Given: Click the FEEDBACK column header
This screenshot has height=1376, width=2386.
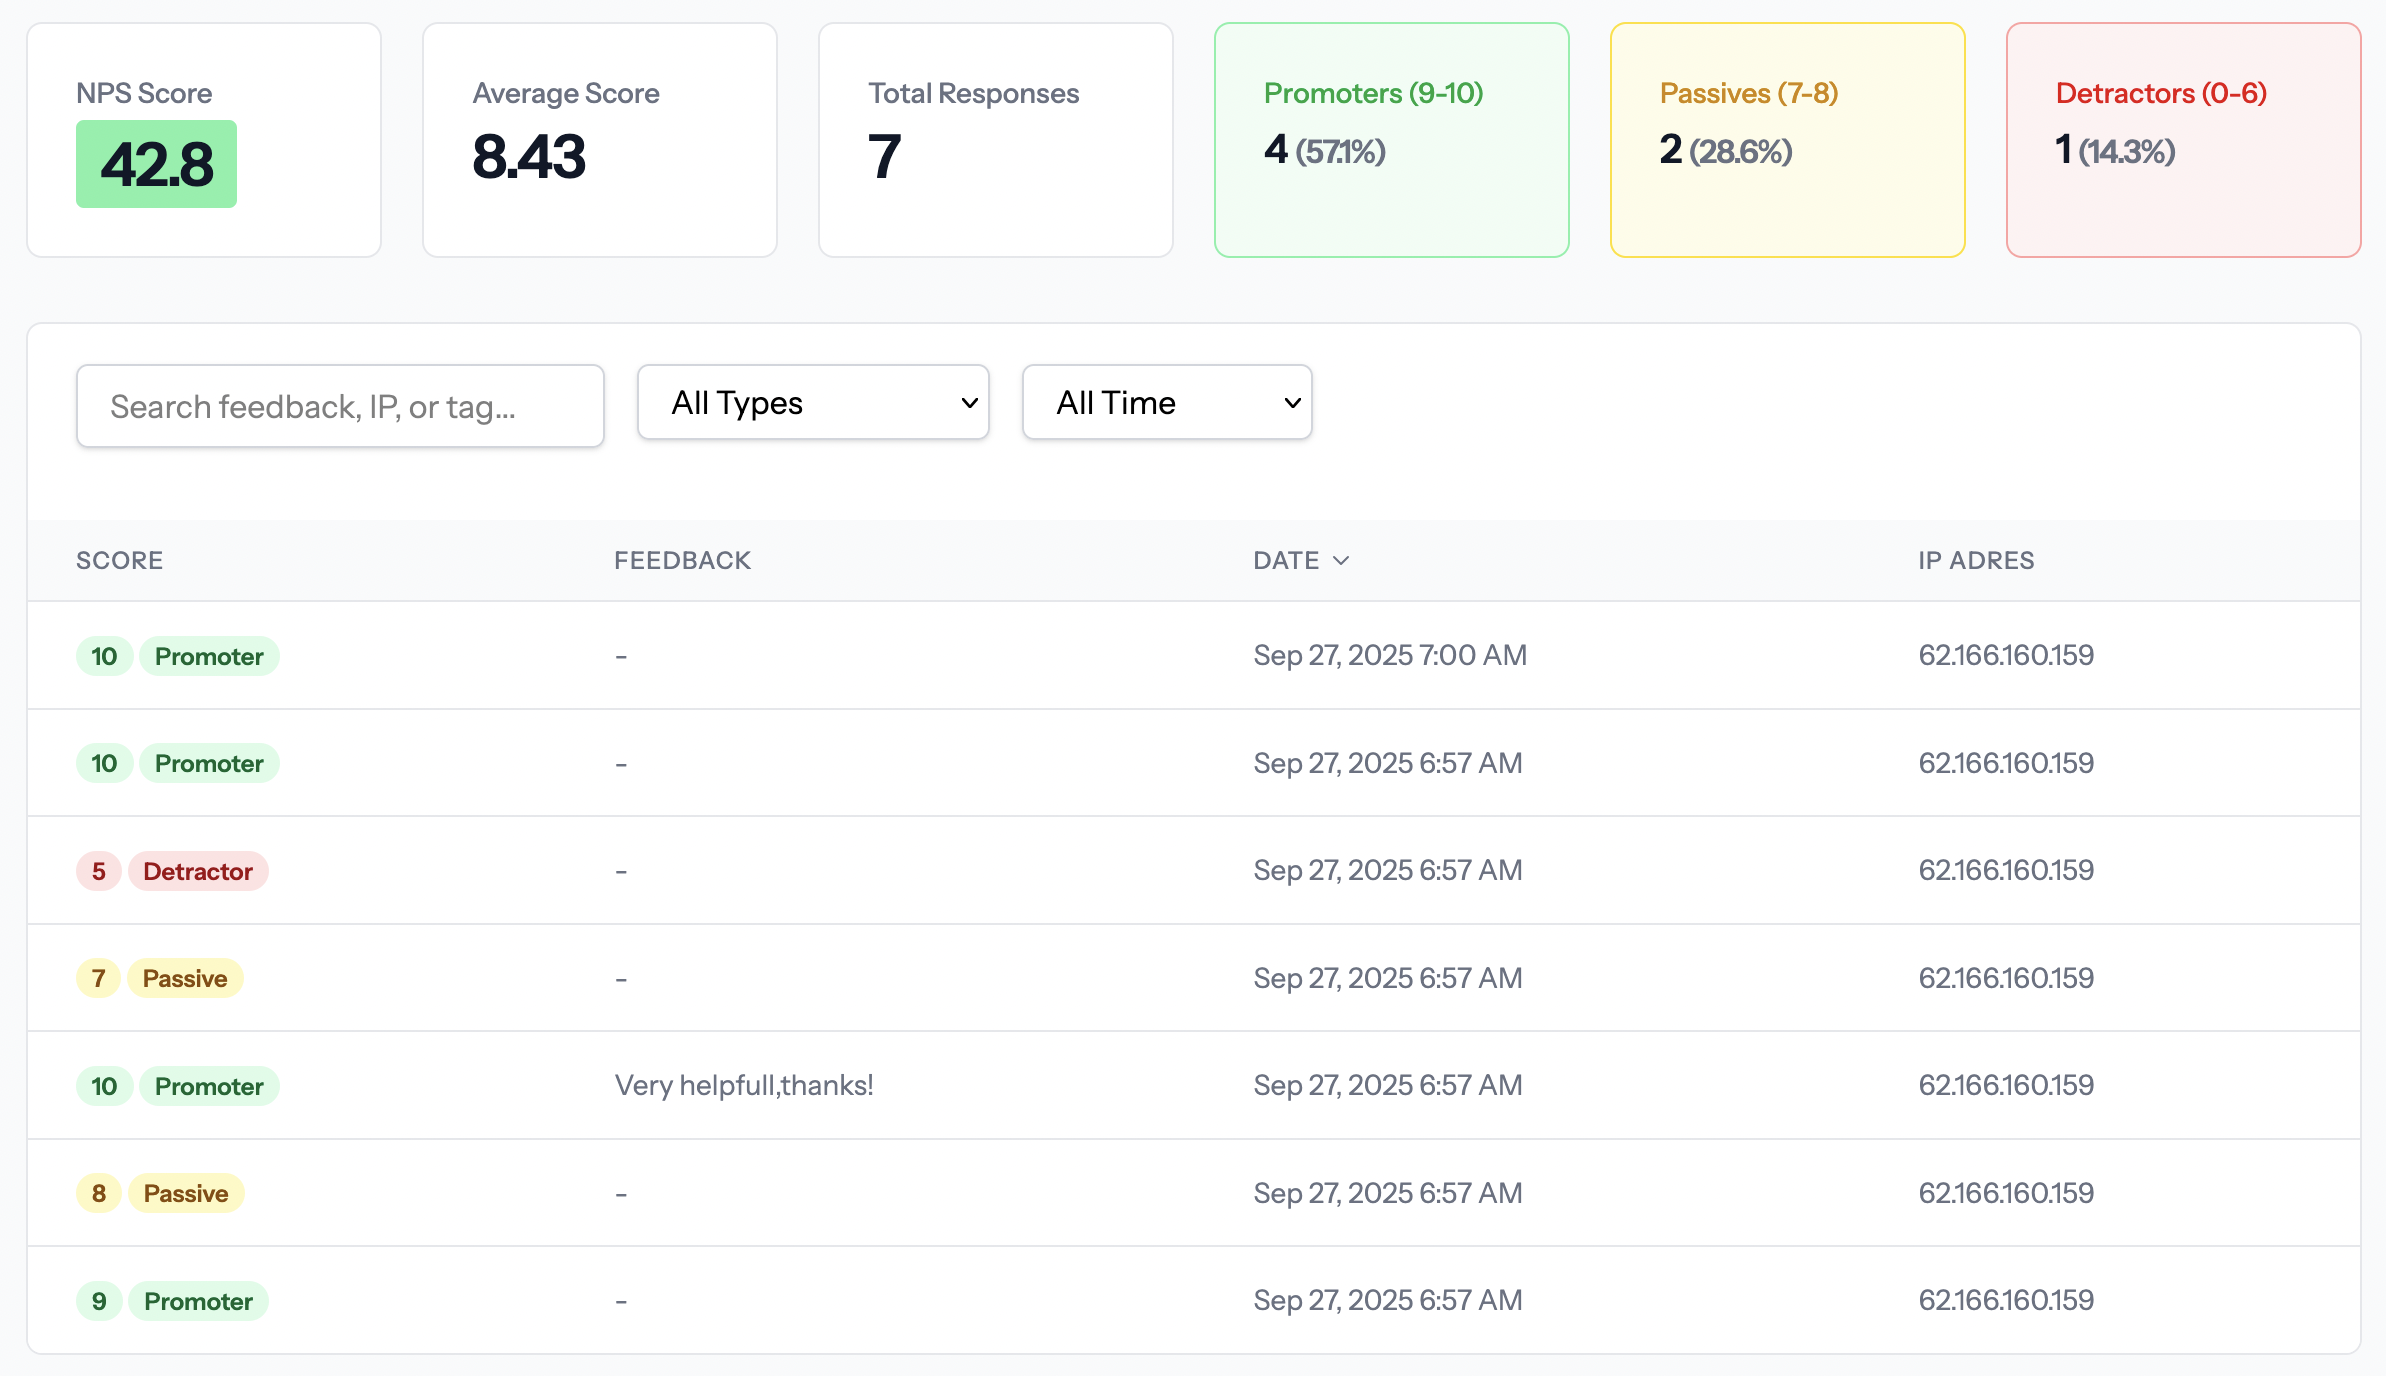Looking at the screenshot, I should (683, 560).
